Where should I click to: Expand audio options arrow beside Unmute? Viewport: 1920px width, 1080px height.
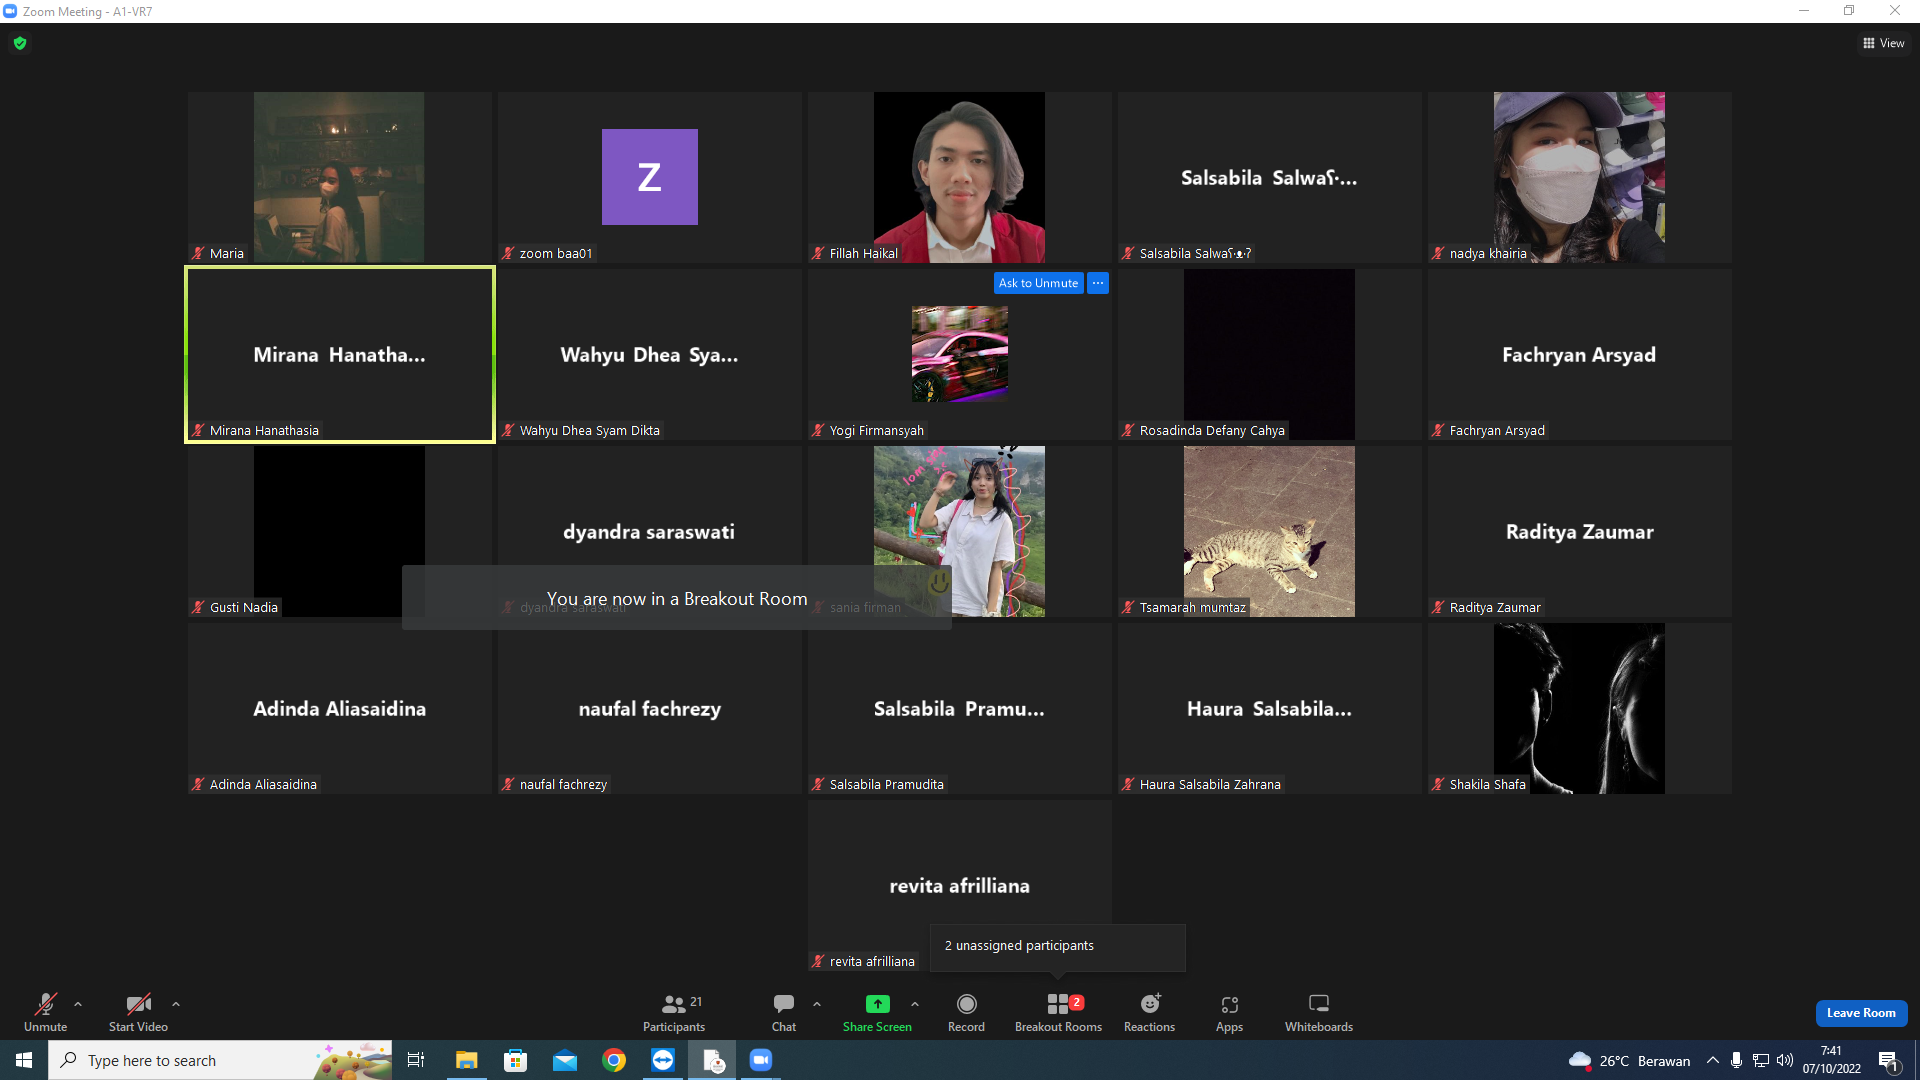pos(78,1004)
